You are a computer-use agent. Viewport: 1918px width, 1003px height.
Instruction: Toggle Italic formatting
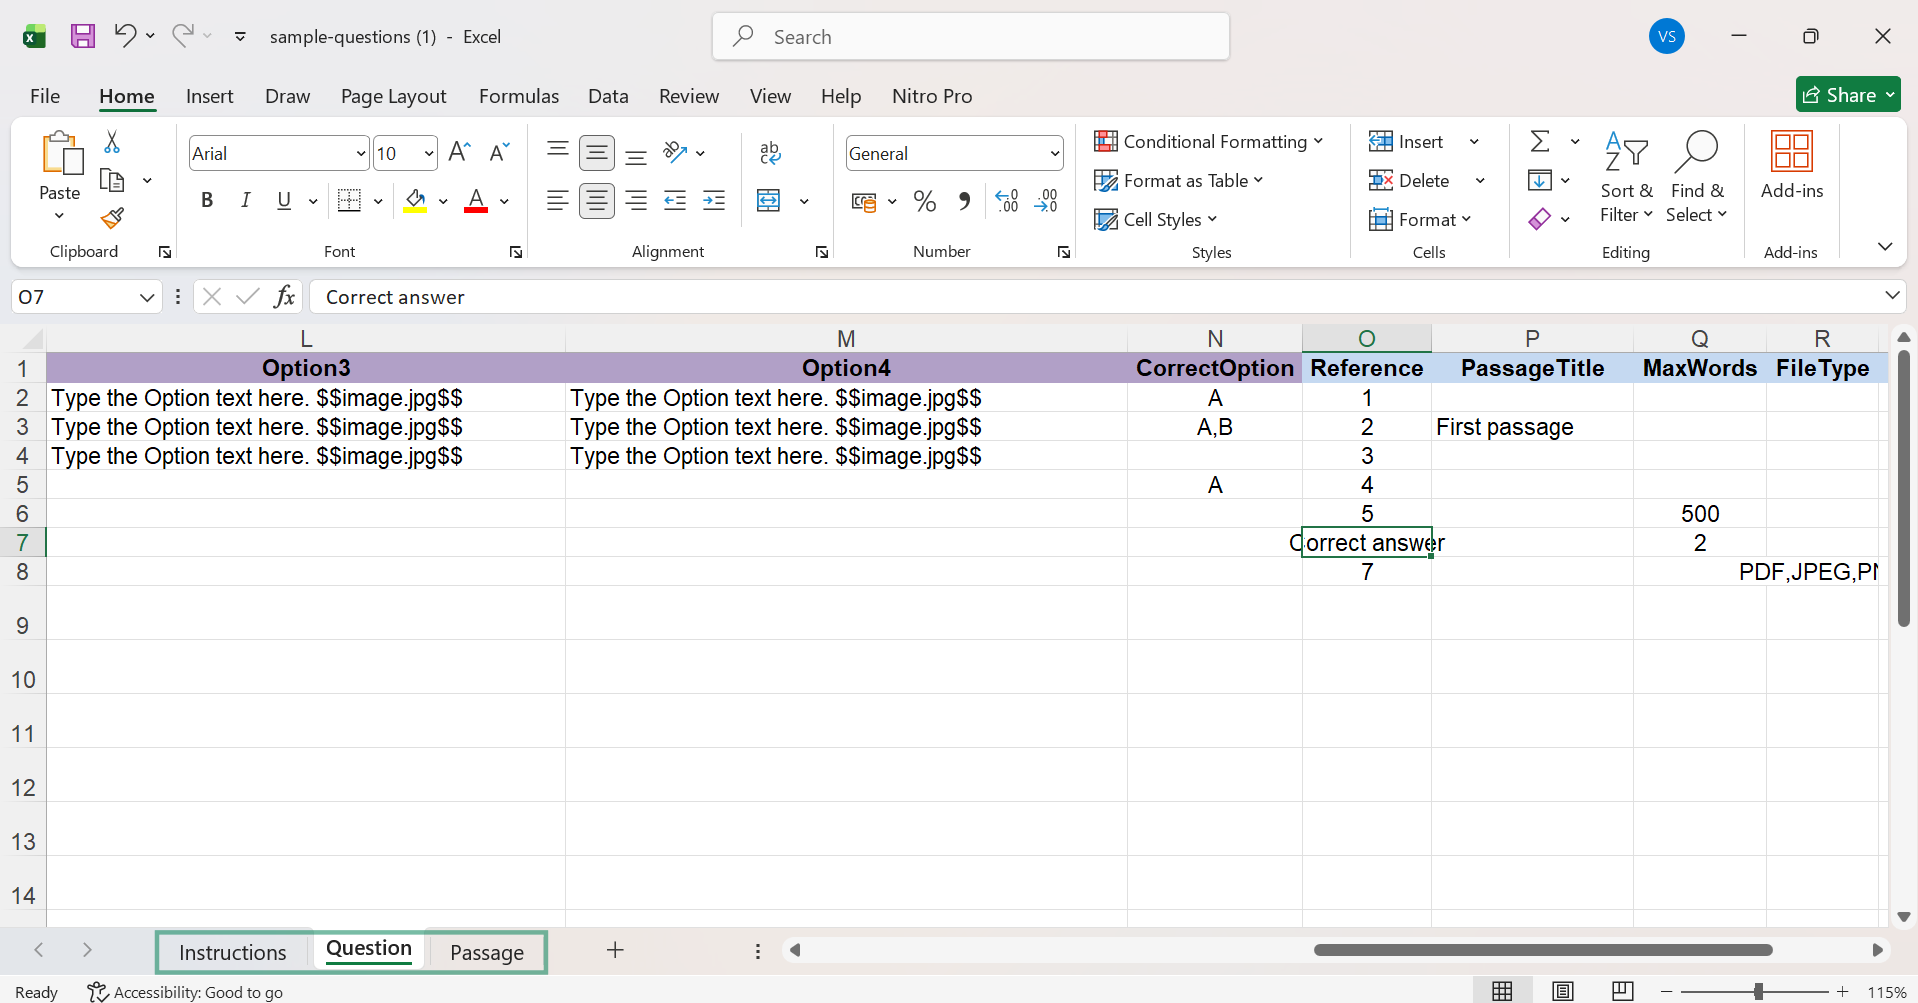pos(245,201)
